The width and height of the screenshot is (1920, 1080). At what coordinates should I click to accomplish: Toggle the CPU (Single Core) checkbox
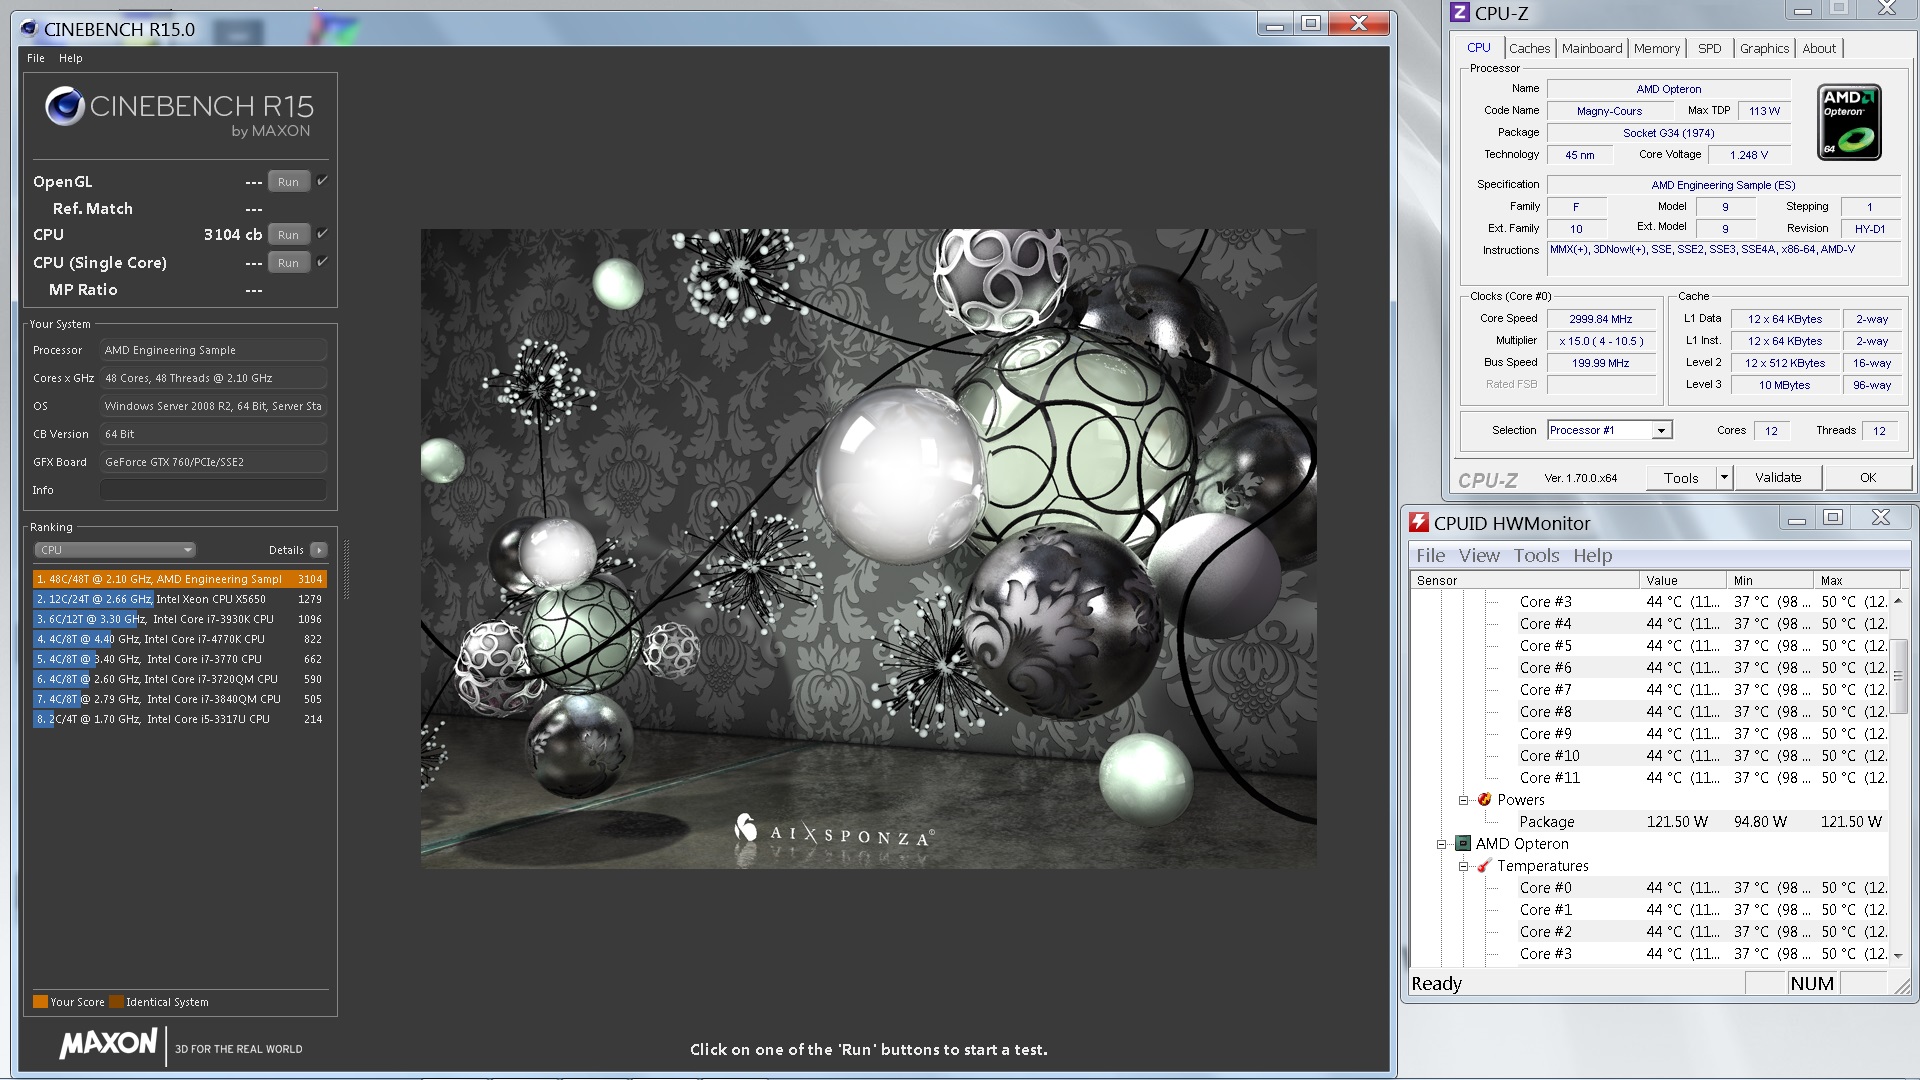322,262
